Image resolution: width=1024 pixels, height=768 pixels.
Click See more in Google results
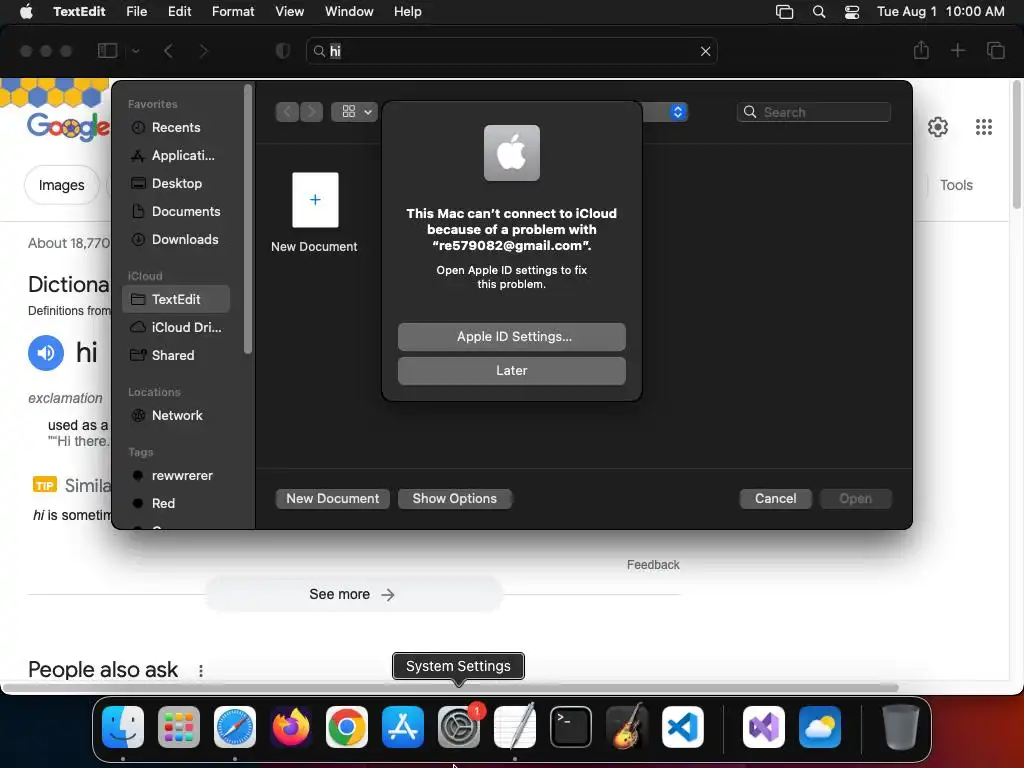tap(353, 594)
